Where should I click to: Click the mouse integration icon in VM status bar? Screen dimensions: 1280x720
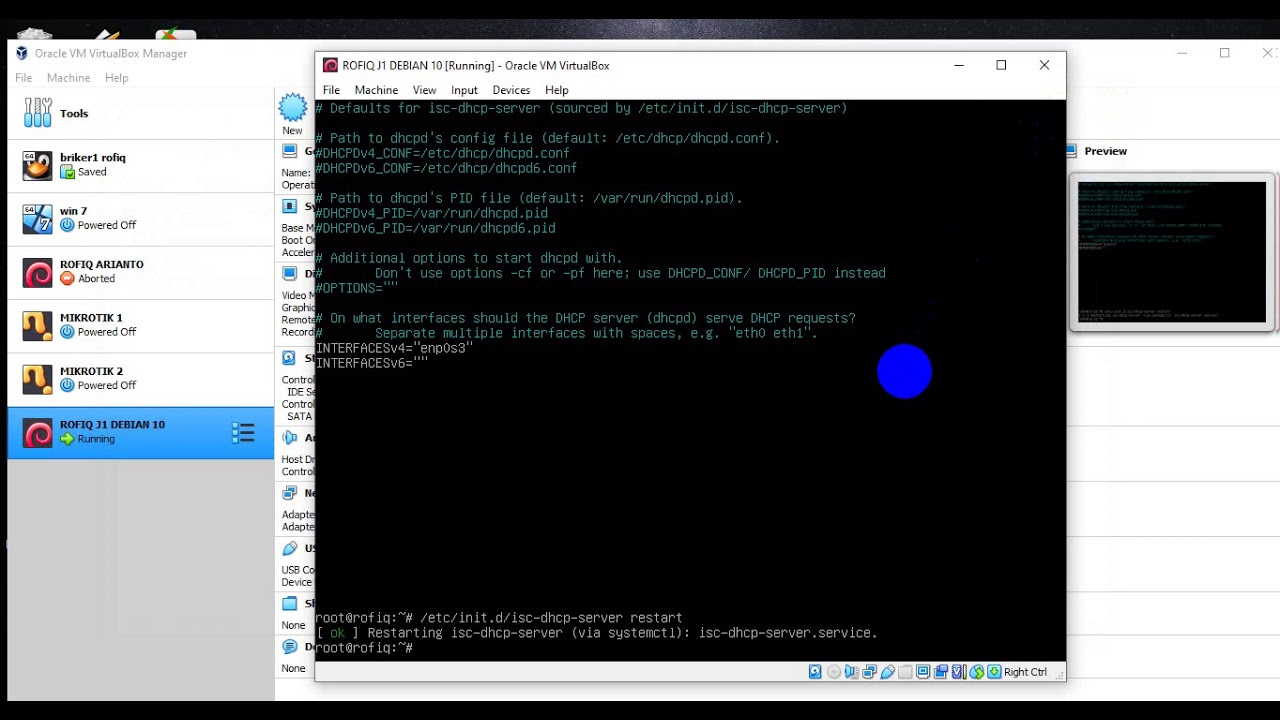[x=977, y=672]
